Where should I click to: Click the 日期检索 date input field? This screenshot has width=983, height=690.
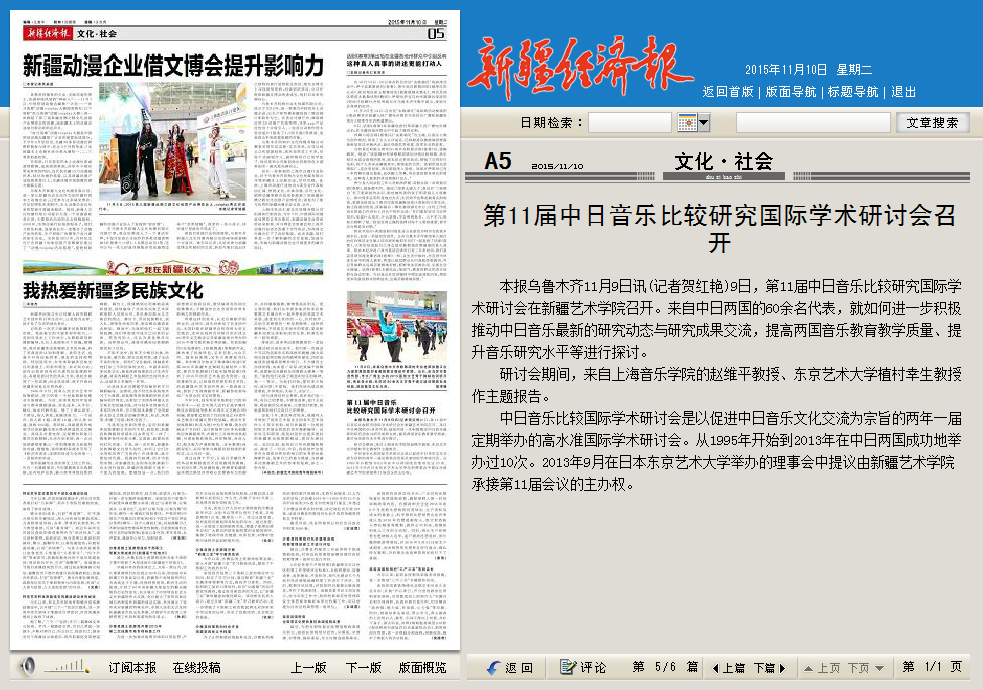[x=629, y=123]
